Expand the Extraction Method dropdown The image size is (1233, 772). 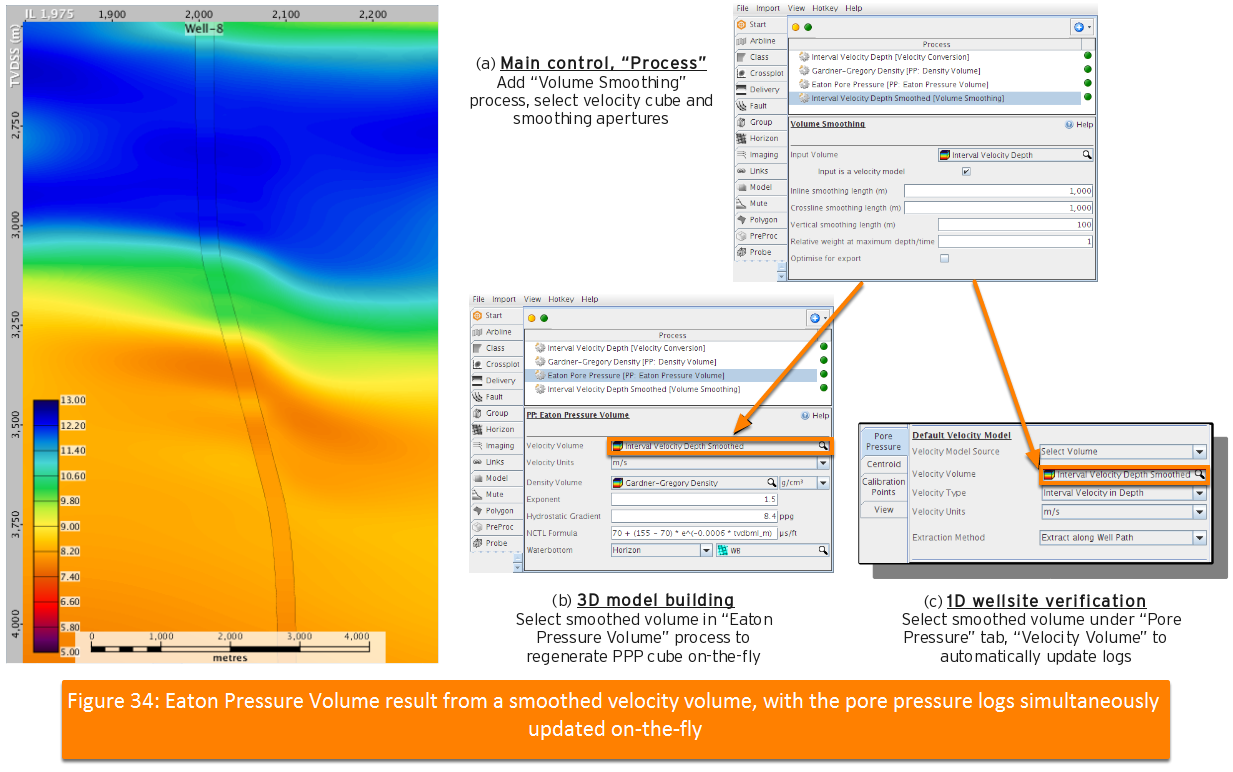pos(1199,538)
